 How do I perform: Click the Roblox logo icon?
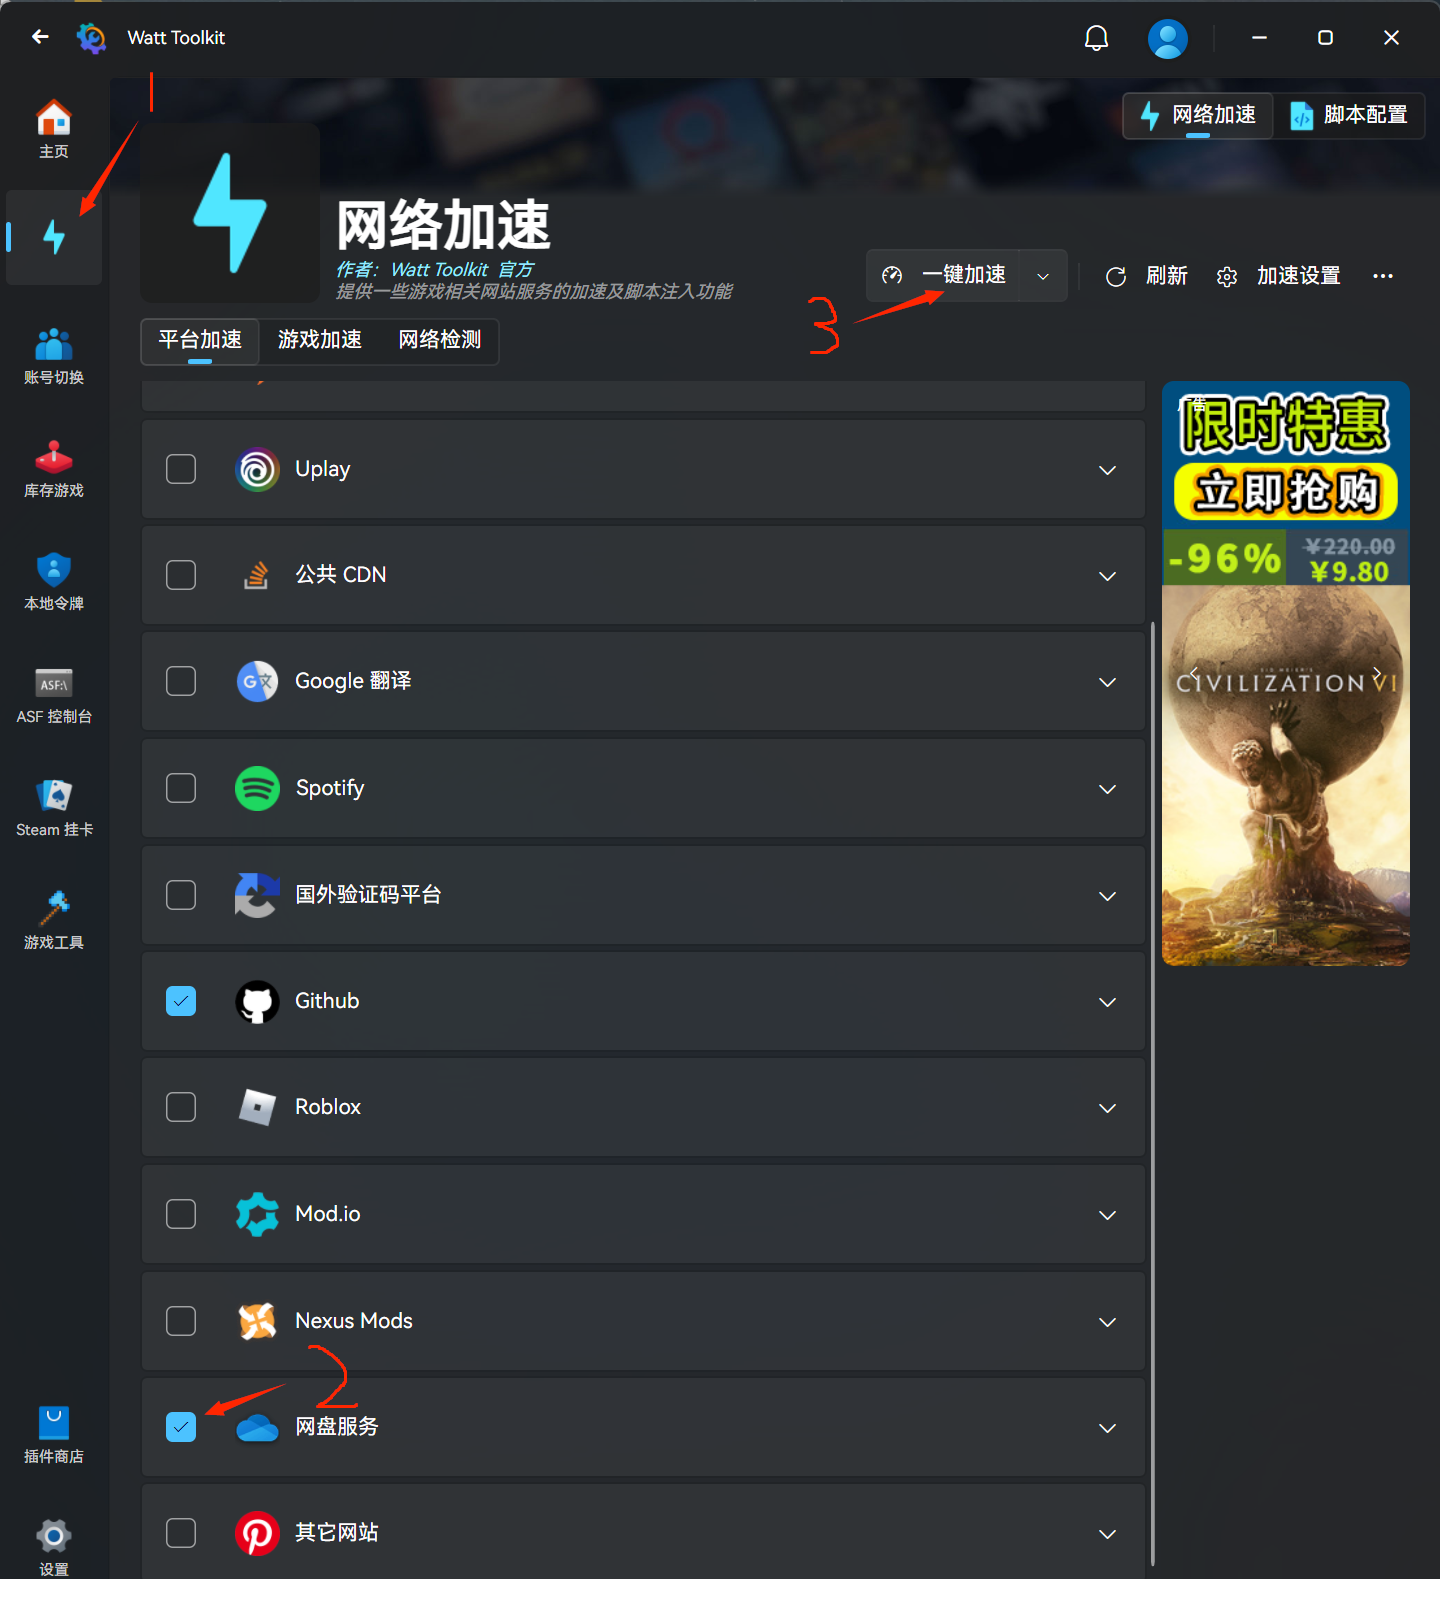(x=257, y=1107)
